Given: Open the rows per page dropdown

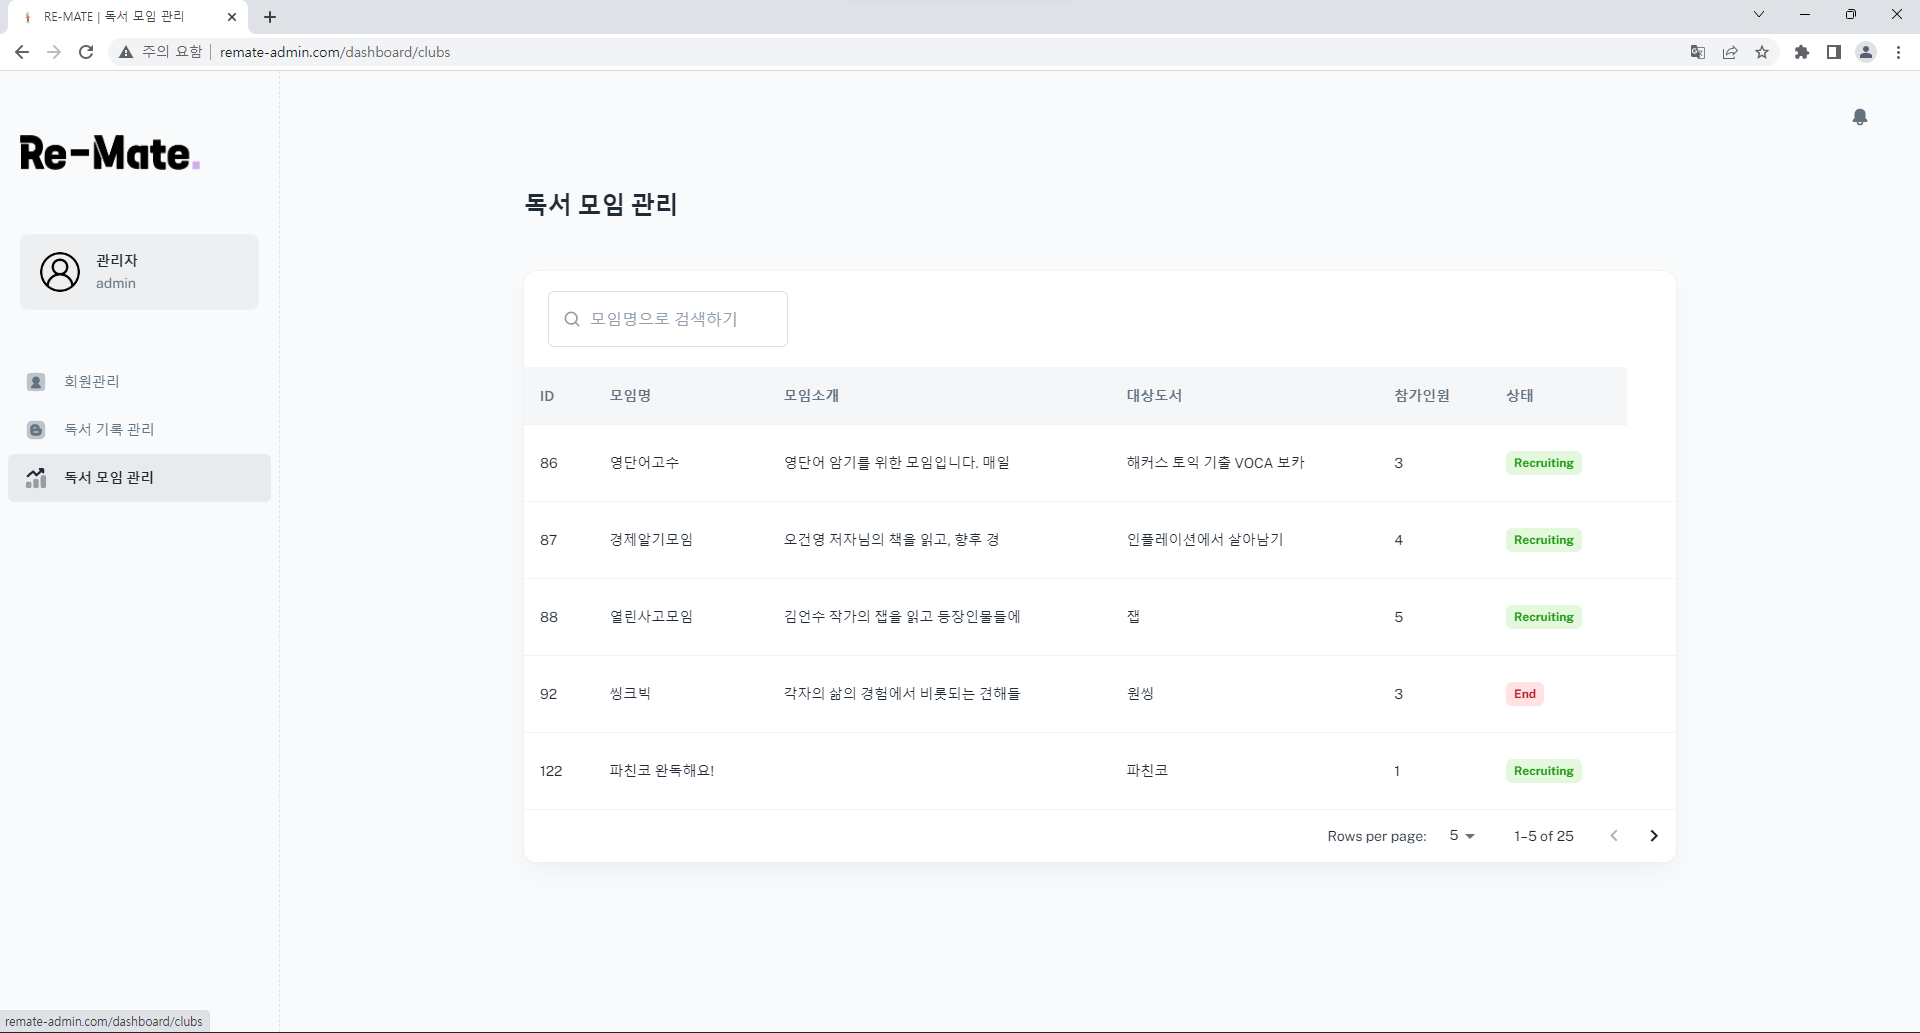Looking at the screenshot, I should point(1461,836).
